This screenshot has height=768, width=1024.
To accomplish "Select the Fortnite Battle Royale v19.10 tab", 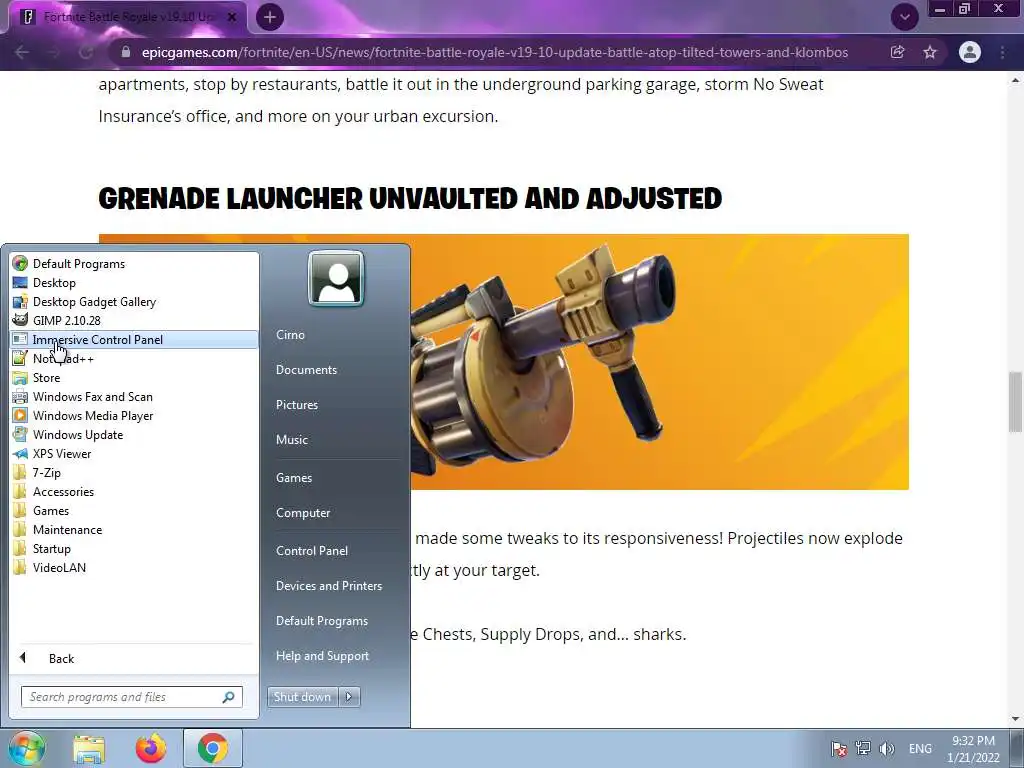I will pyautogui.click(x=128, y=17).
